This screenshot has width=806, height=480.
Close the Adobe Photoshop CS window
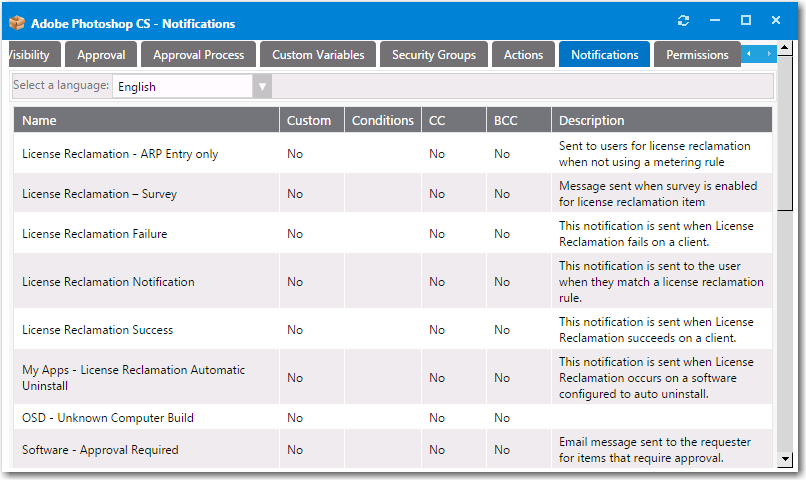click(x=776, y=21)
